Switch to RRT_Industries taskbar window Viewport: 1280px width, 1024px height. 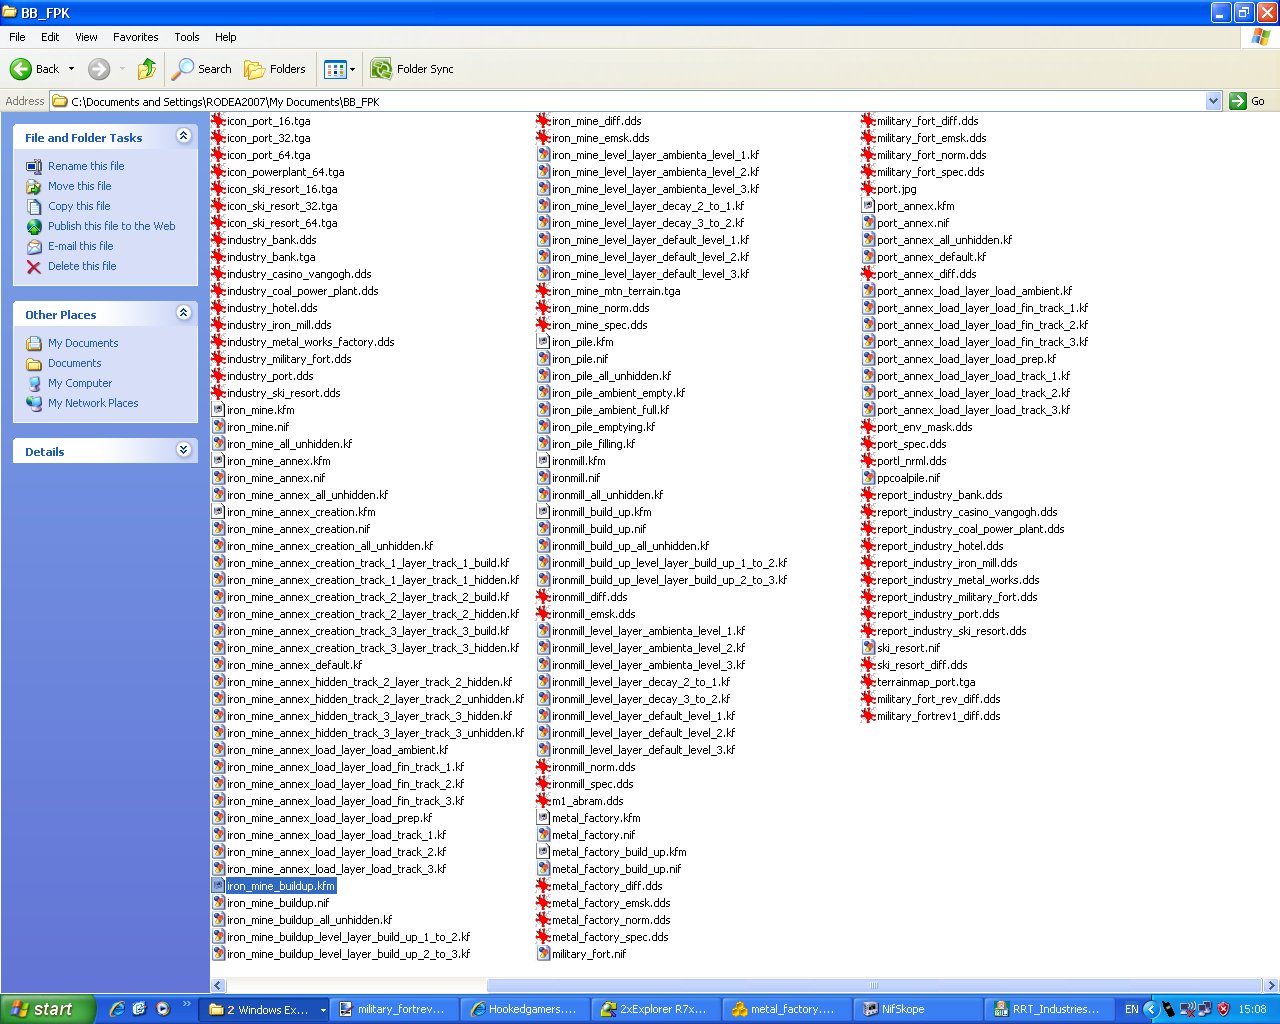click(x=1048, y=1009)
